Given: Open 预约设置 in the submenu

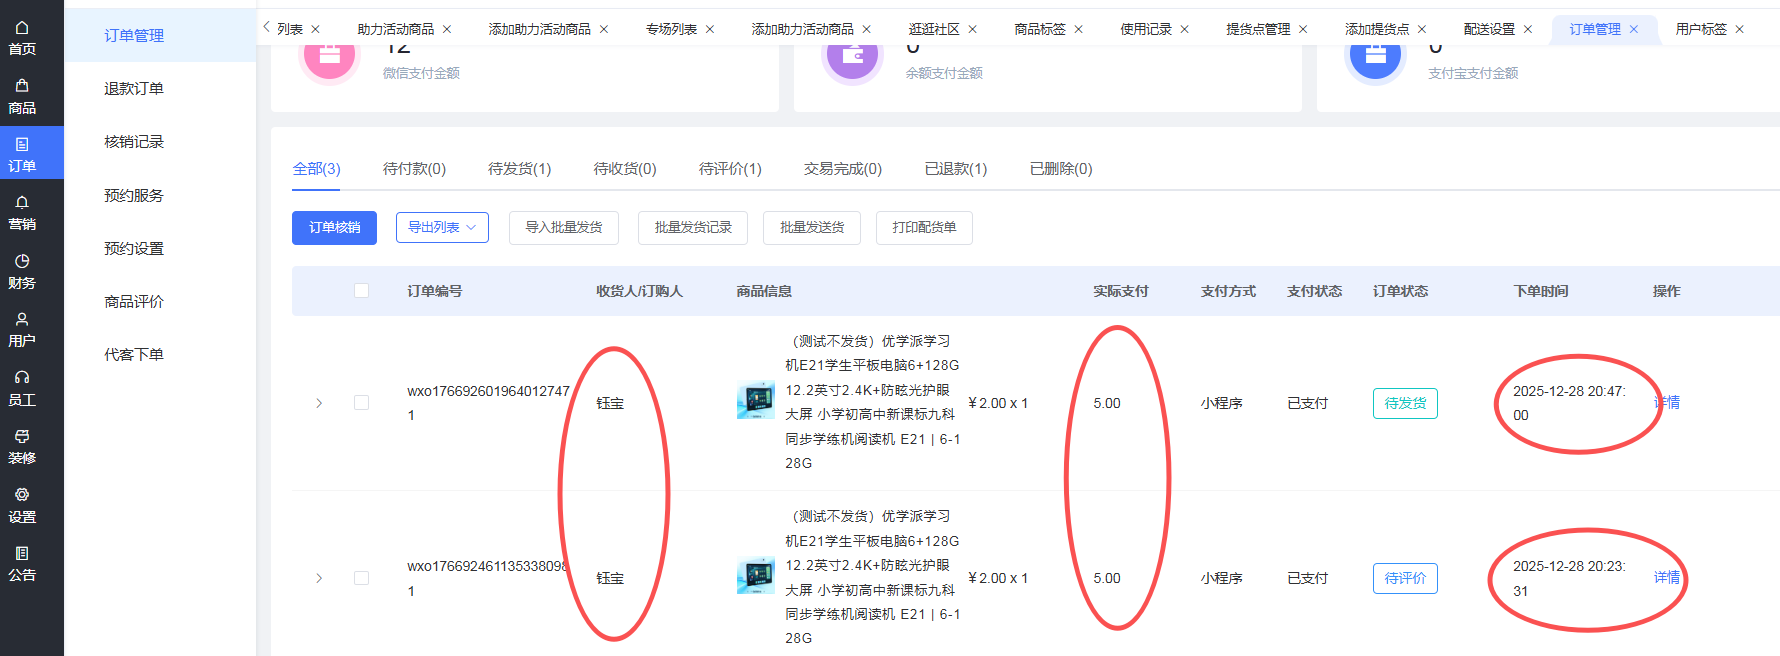Looking at the screenshot, I should (134, 248).
